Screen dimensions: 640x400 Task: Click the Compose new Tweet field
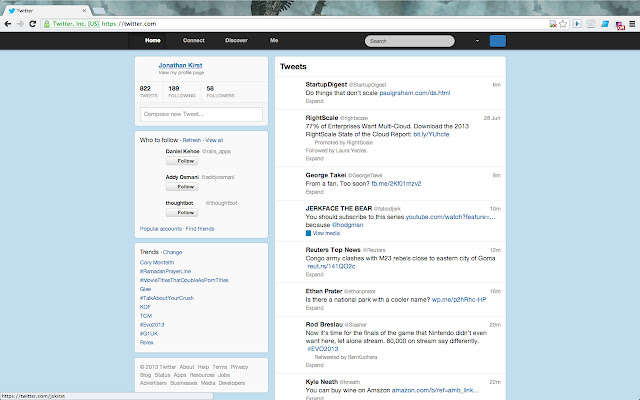pos(201,115)
